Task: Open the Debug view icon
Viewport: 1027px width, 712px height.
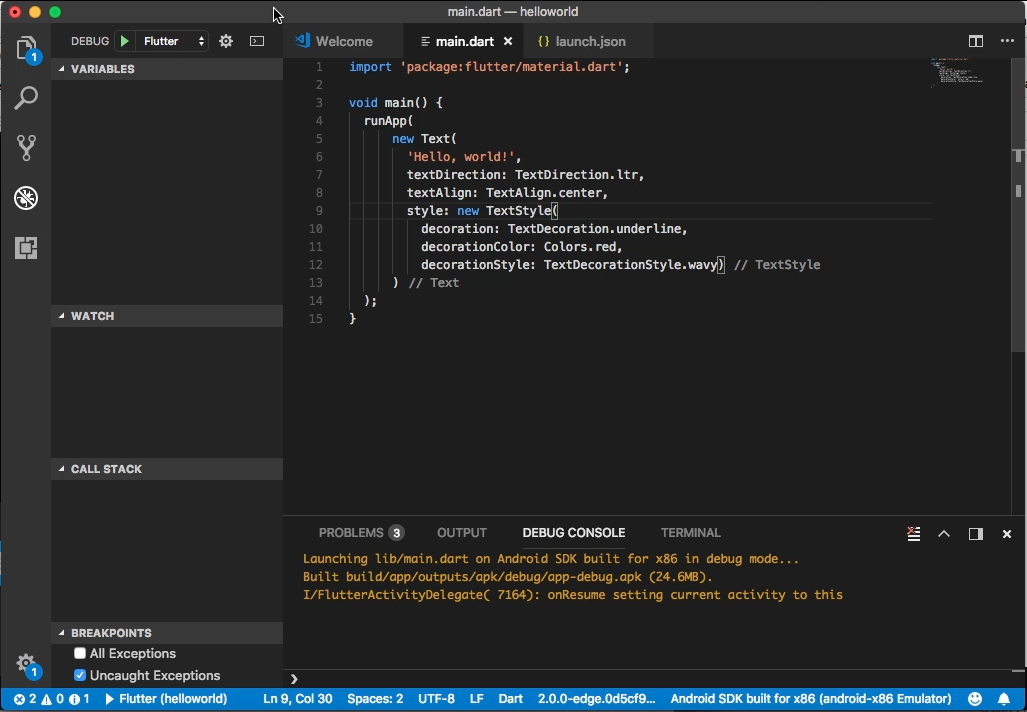Action: [26, 198]
